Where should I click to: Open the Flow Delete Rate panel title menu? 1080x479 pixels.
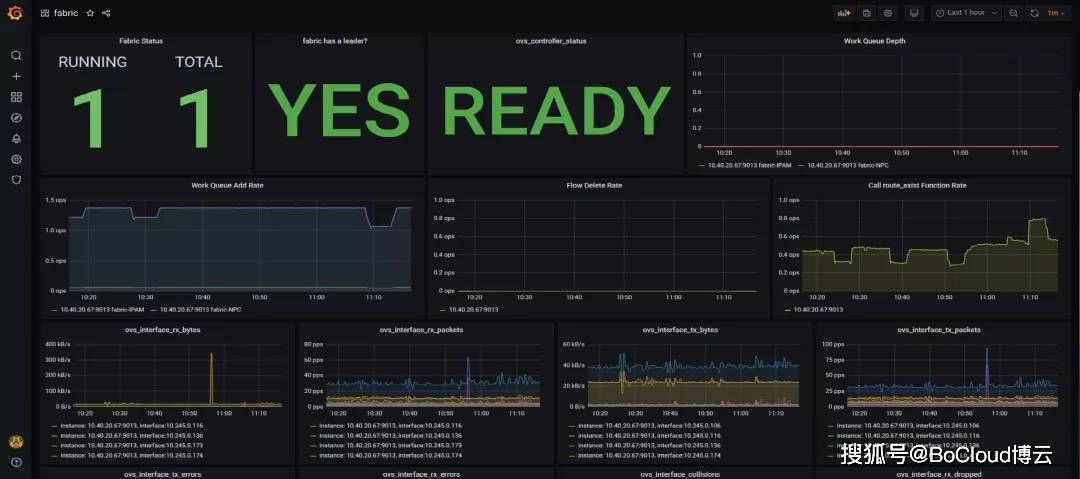pos(594,185)
